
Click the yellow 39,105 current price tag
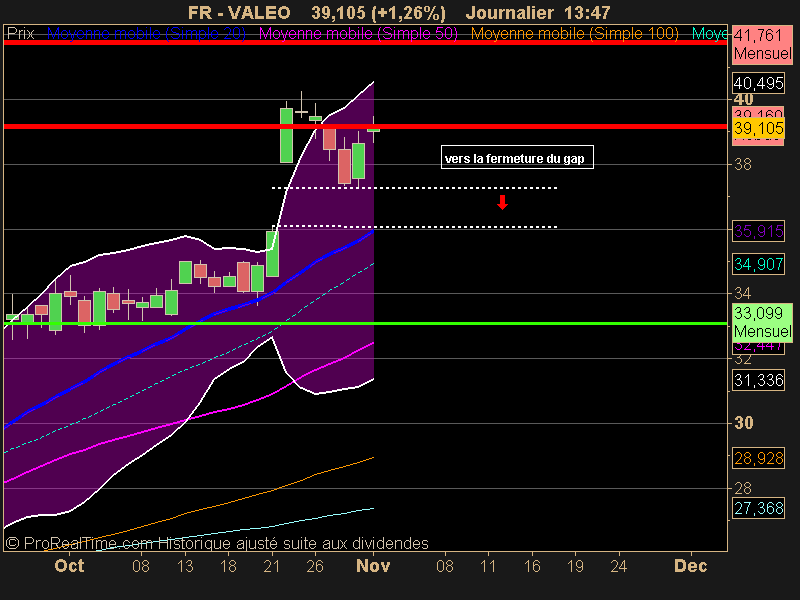point(758,128)
